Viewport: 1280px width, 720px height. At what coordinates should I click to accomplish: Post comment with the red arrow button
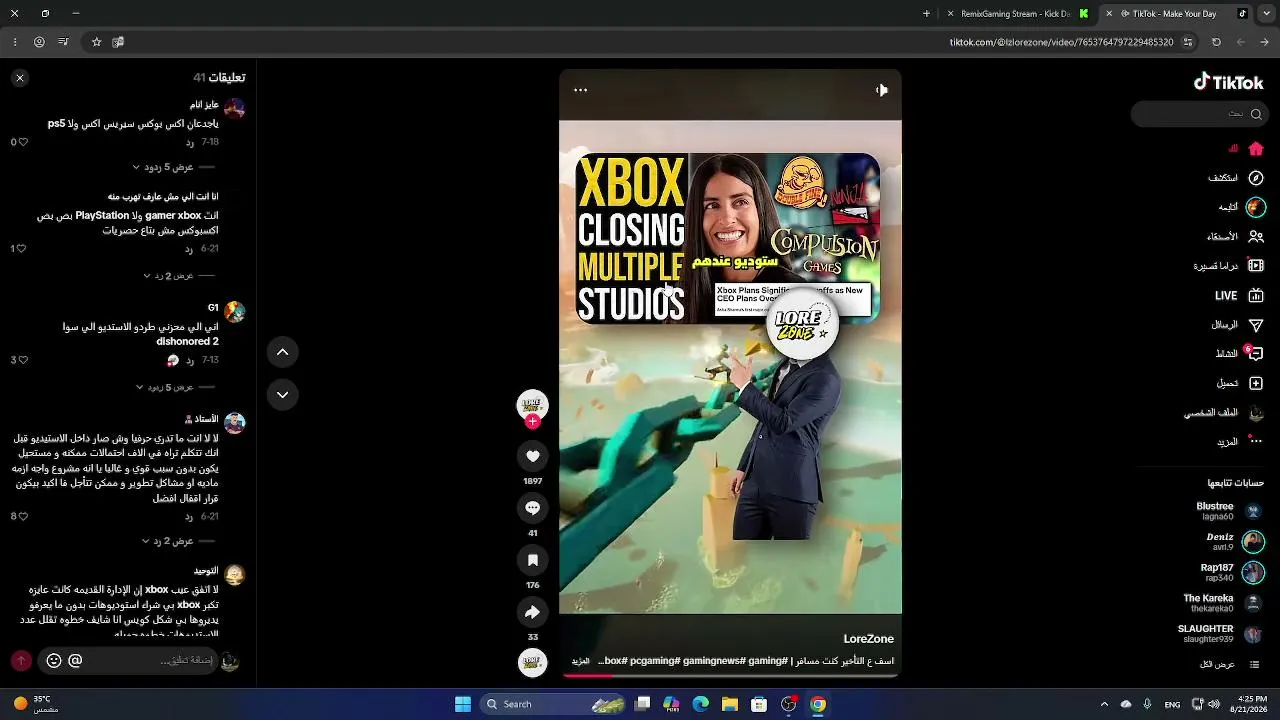[x=21, y=660]
